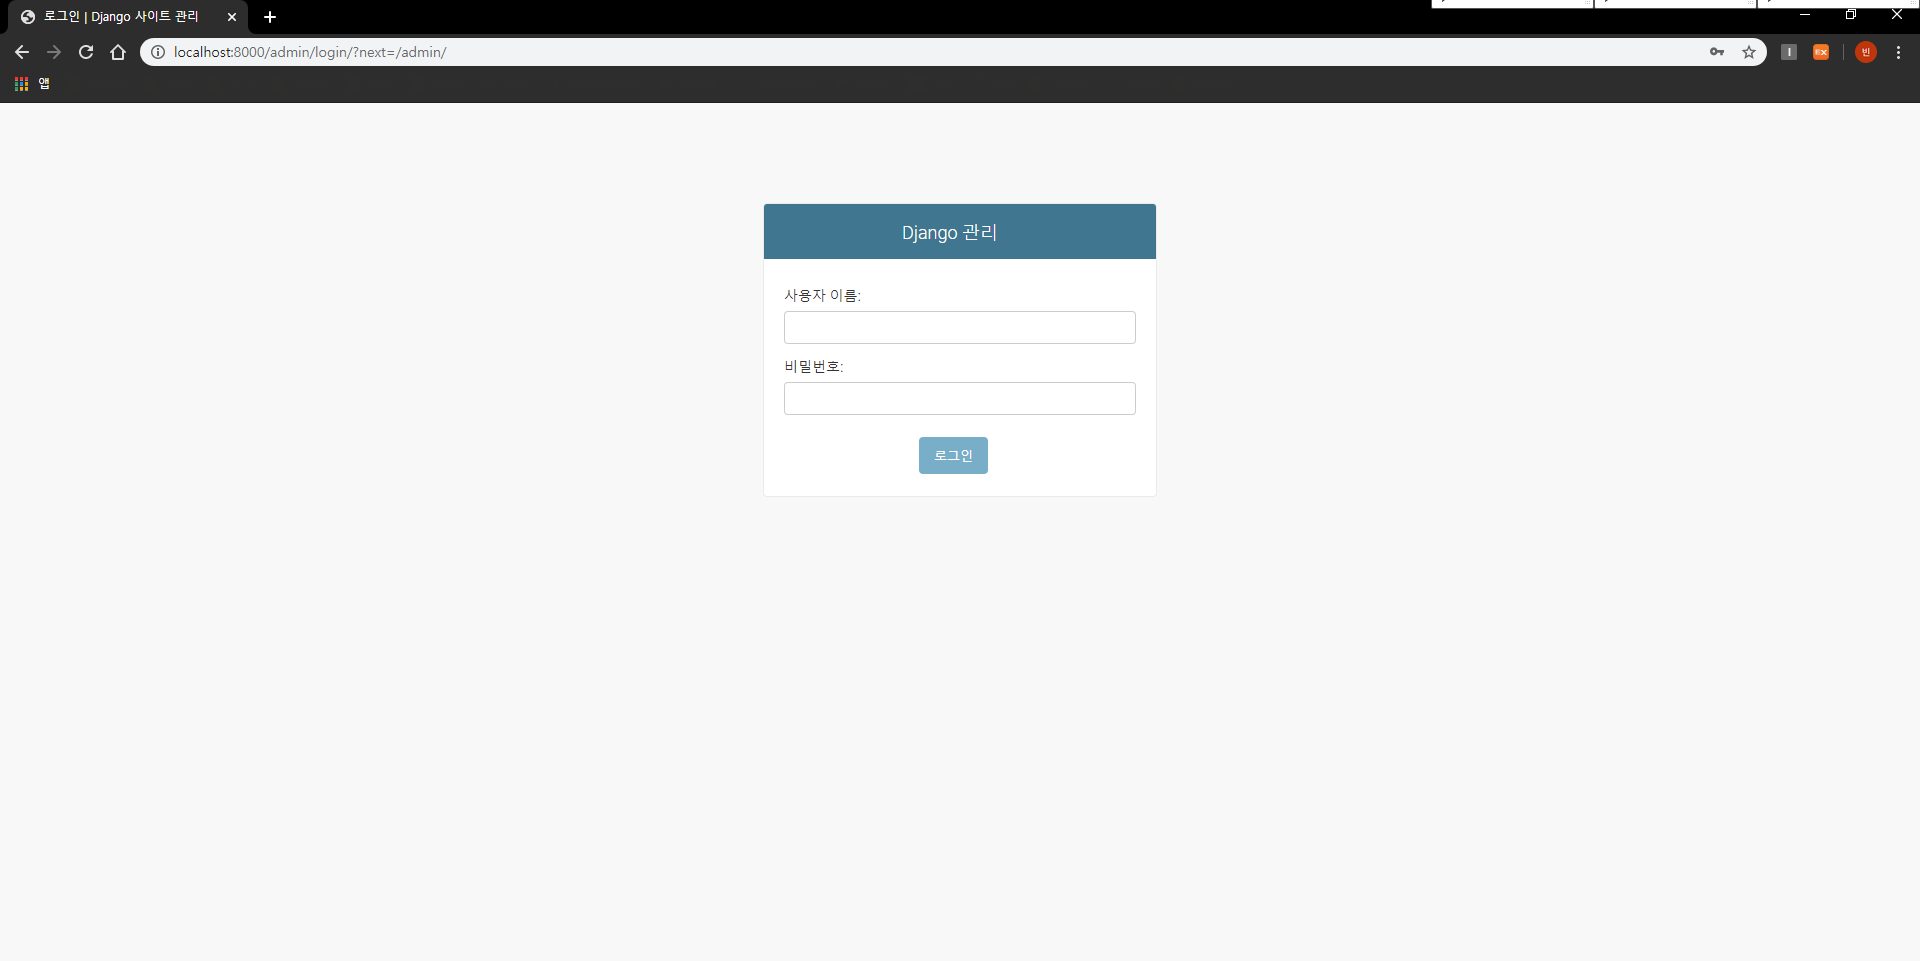Open the Chrome three-dot menu
This screenshot has width=1920, height=961.
coord(1899,52)
